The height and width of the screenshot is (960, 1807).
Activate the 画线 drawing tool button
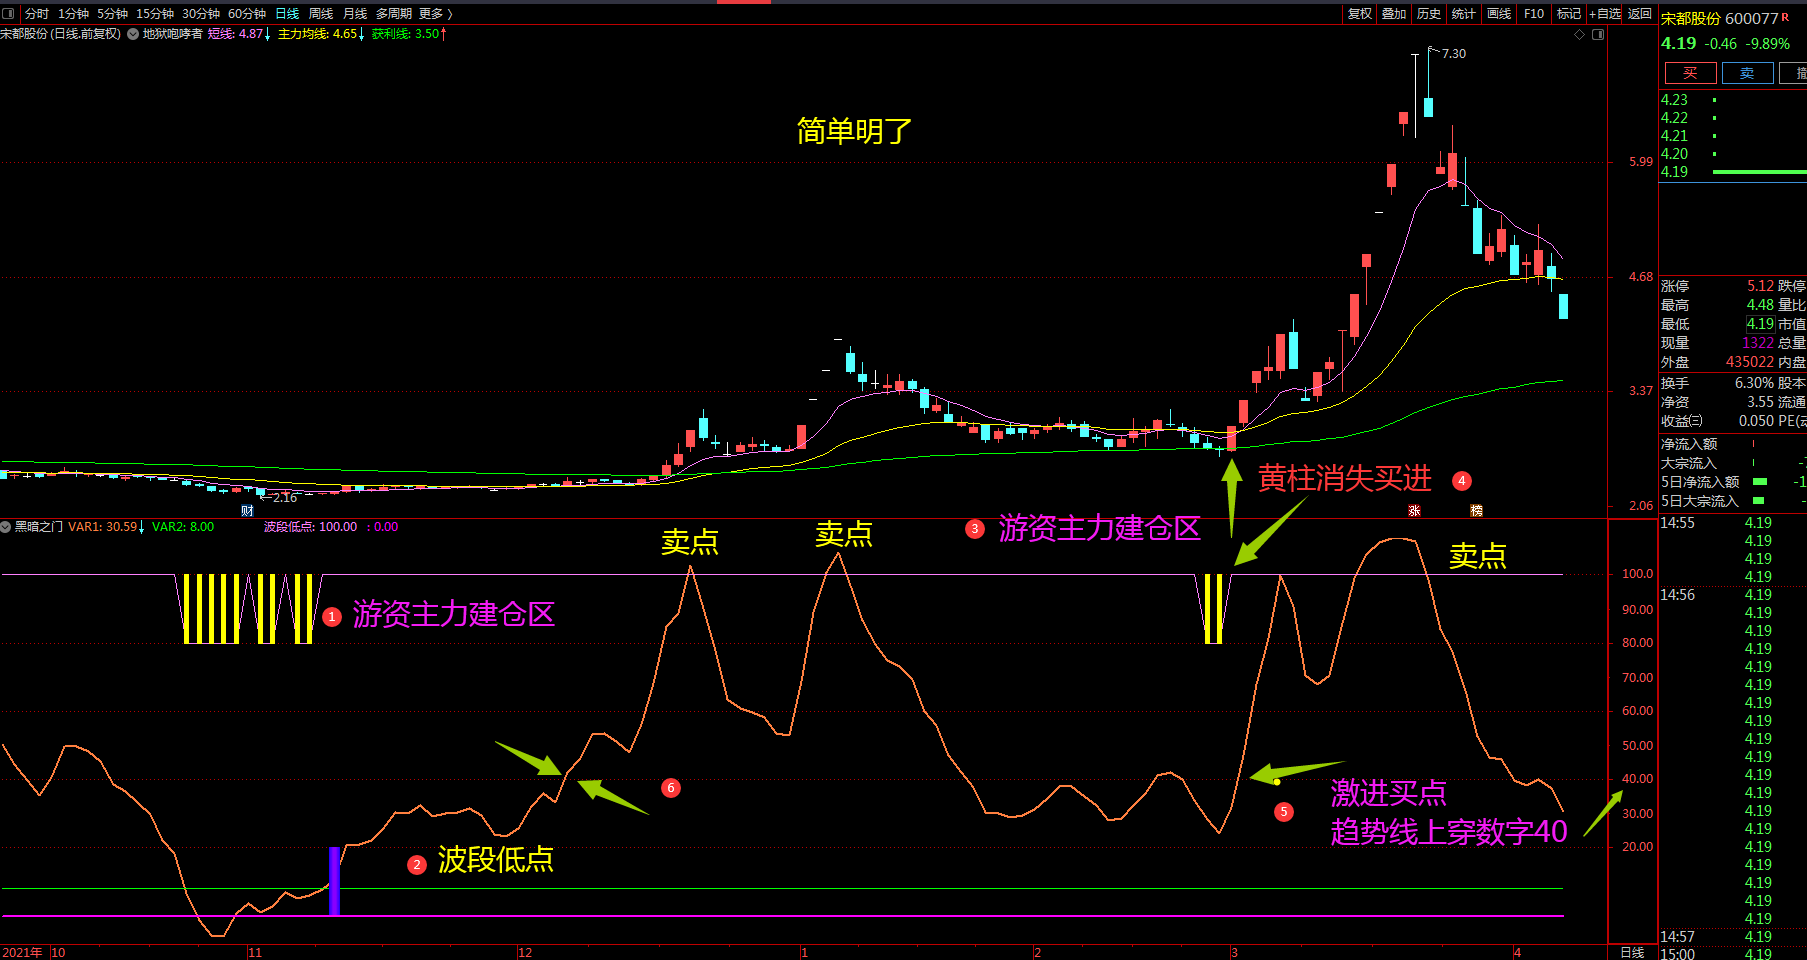click(1499, 13)
